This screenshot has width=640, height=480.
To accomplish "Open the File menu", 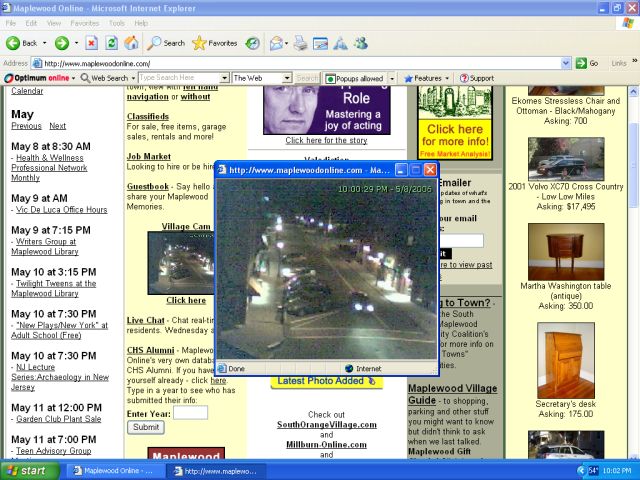I will click(11, 23).
